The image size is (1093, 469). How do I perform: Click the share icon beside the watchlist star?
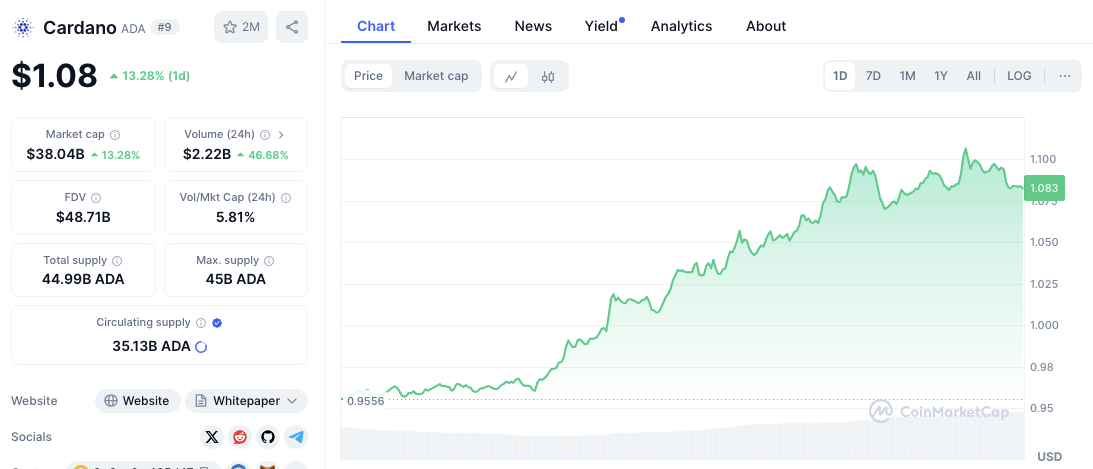(x=292, y=27)
